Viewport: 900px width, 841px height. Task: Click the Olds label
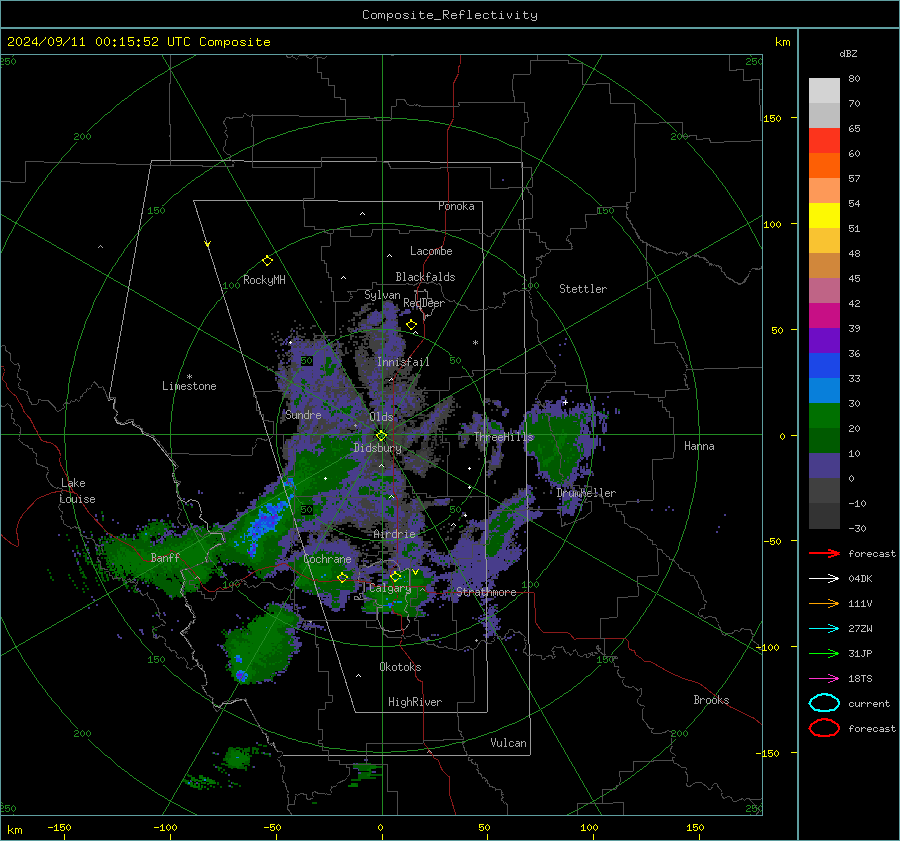pos(381,417)
